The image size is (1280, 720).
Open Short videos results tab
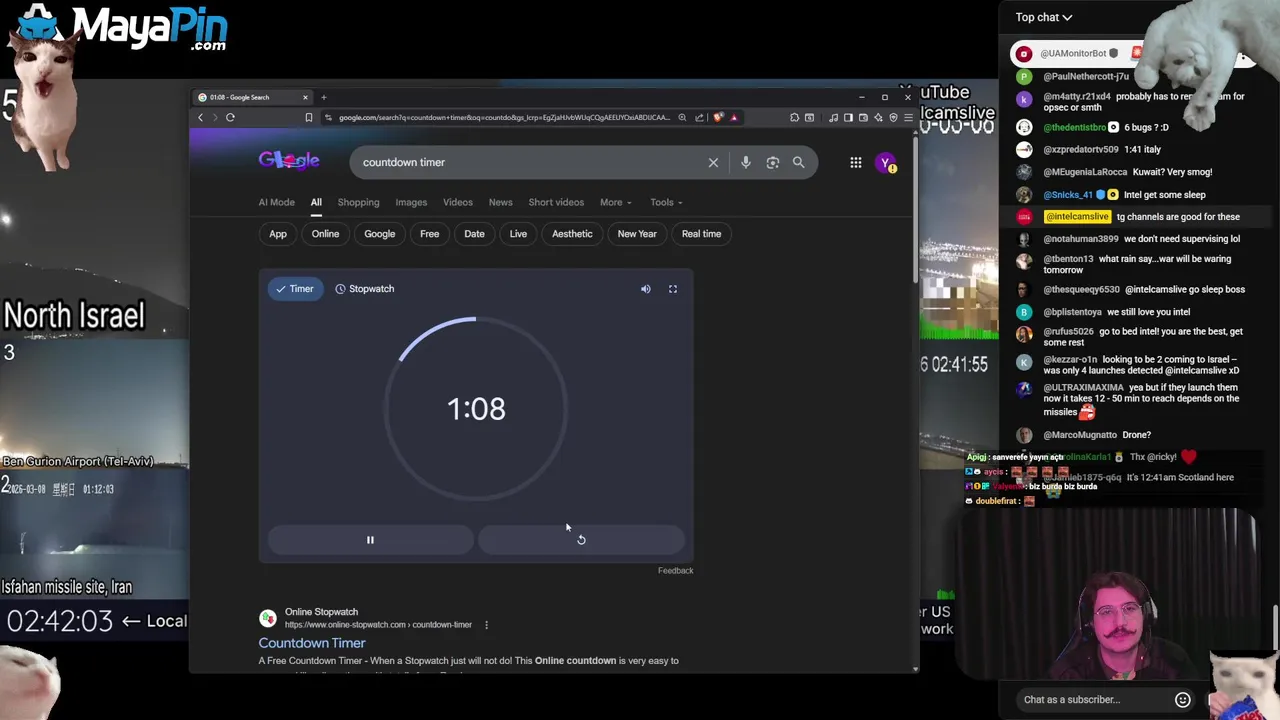556,202
